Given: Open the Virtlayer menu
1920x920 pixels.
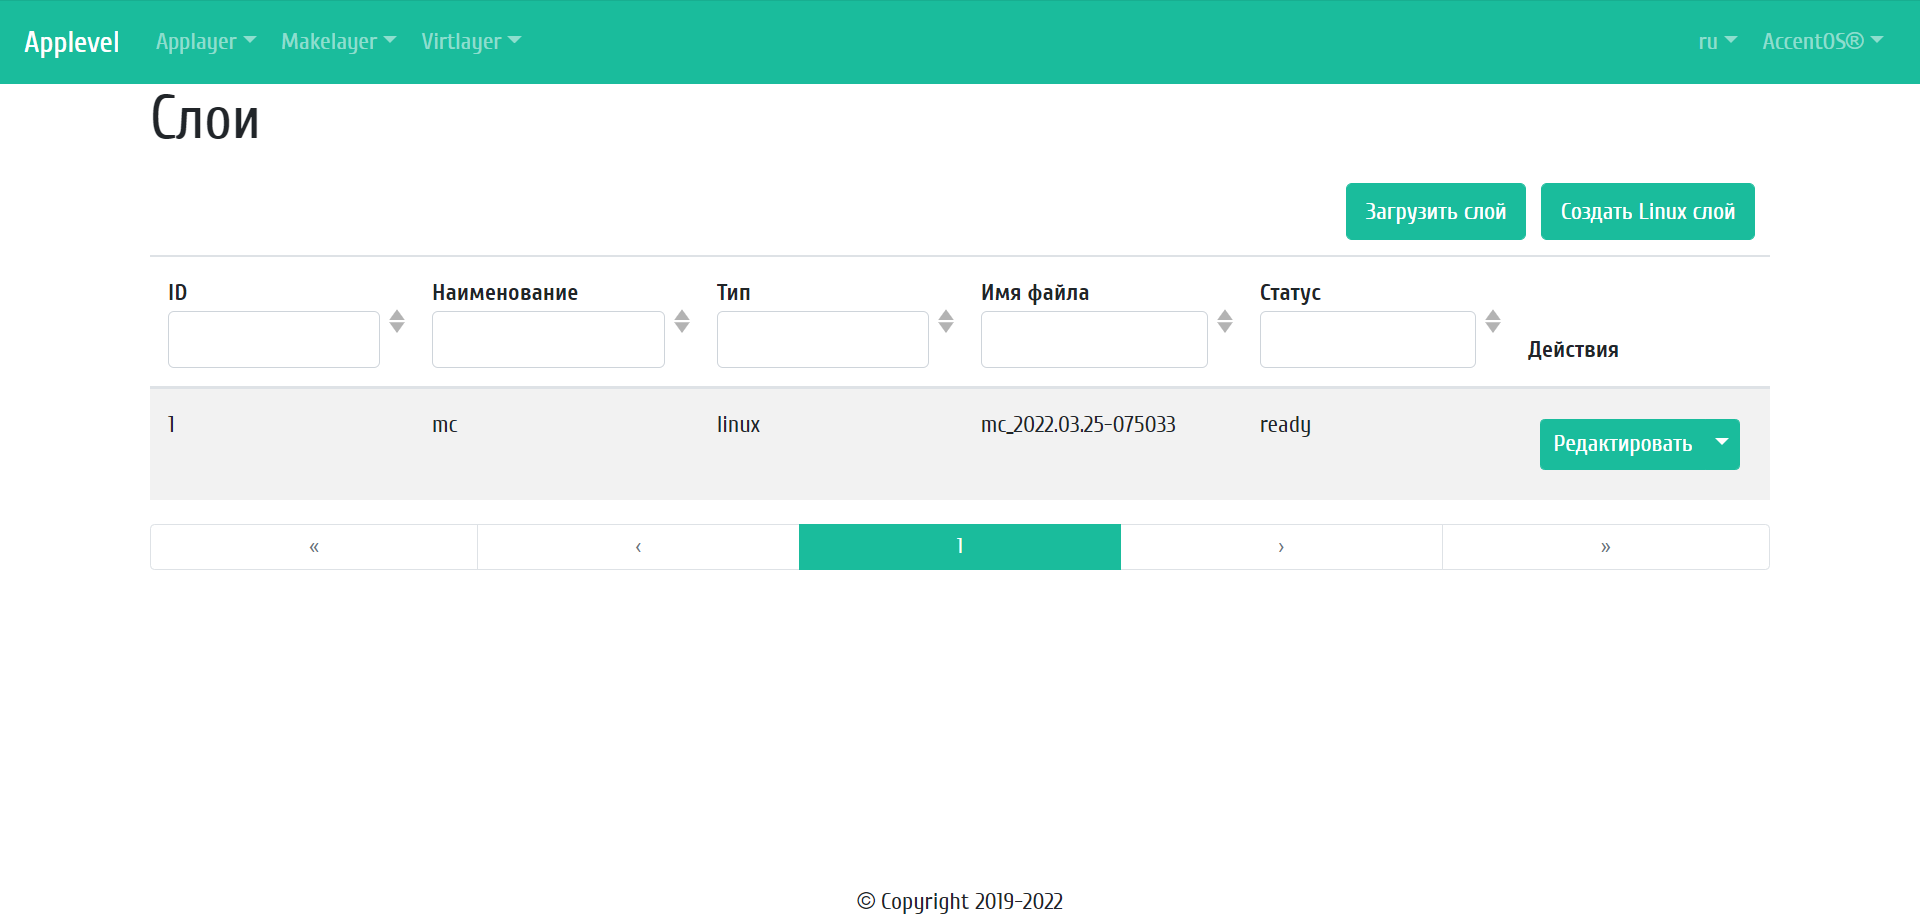Looking at the screenshot, I should tap(471, 41).
